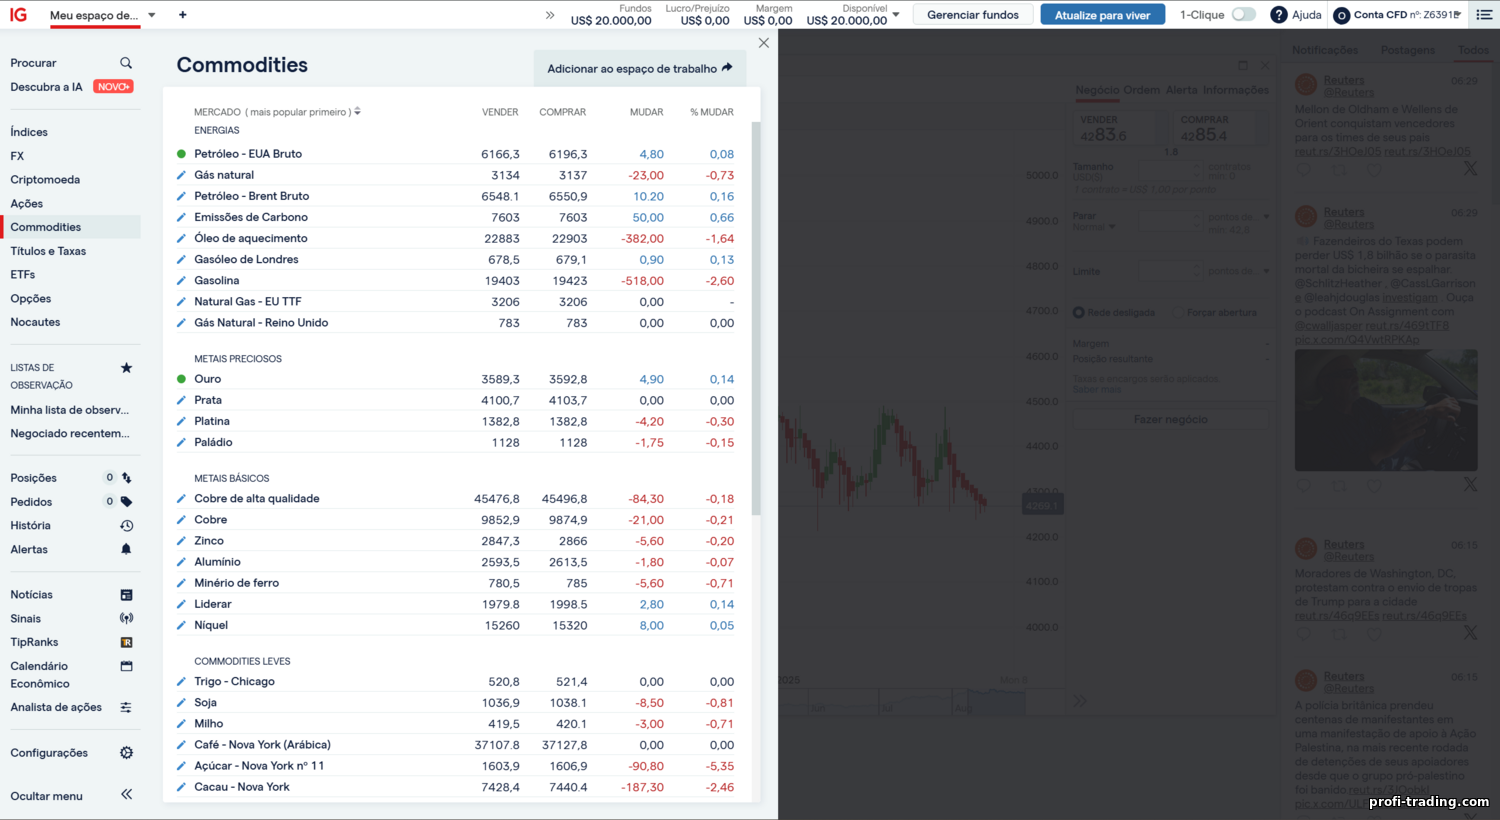Expand the Disponível funds dropdown arrow
This screenshot has width=1500, height=820.
896,15
